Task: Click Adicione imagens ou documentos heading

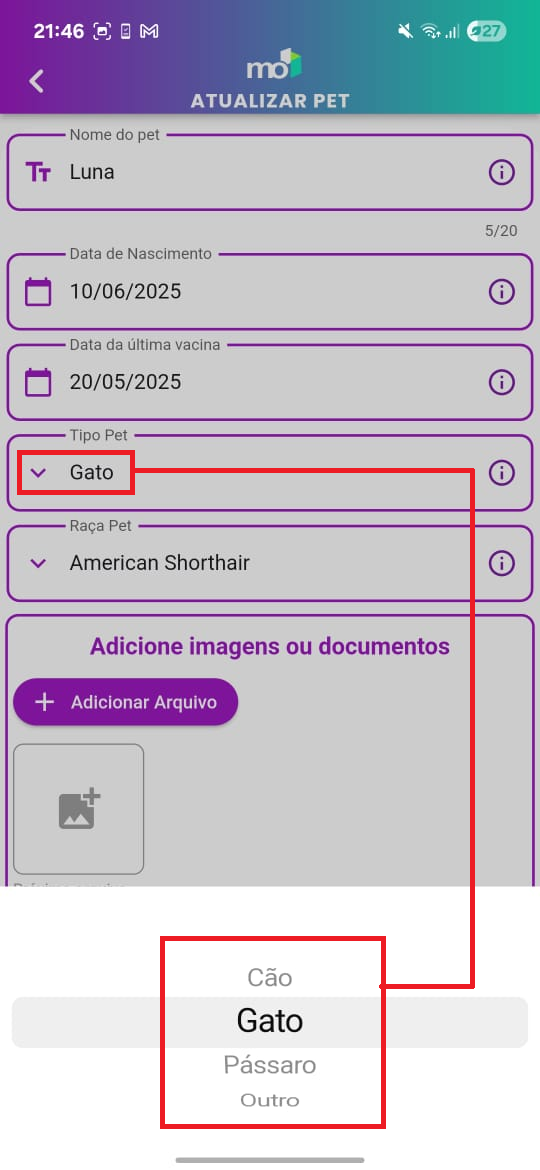Action: coord(270,645)
